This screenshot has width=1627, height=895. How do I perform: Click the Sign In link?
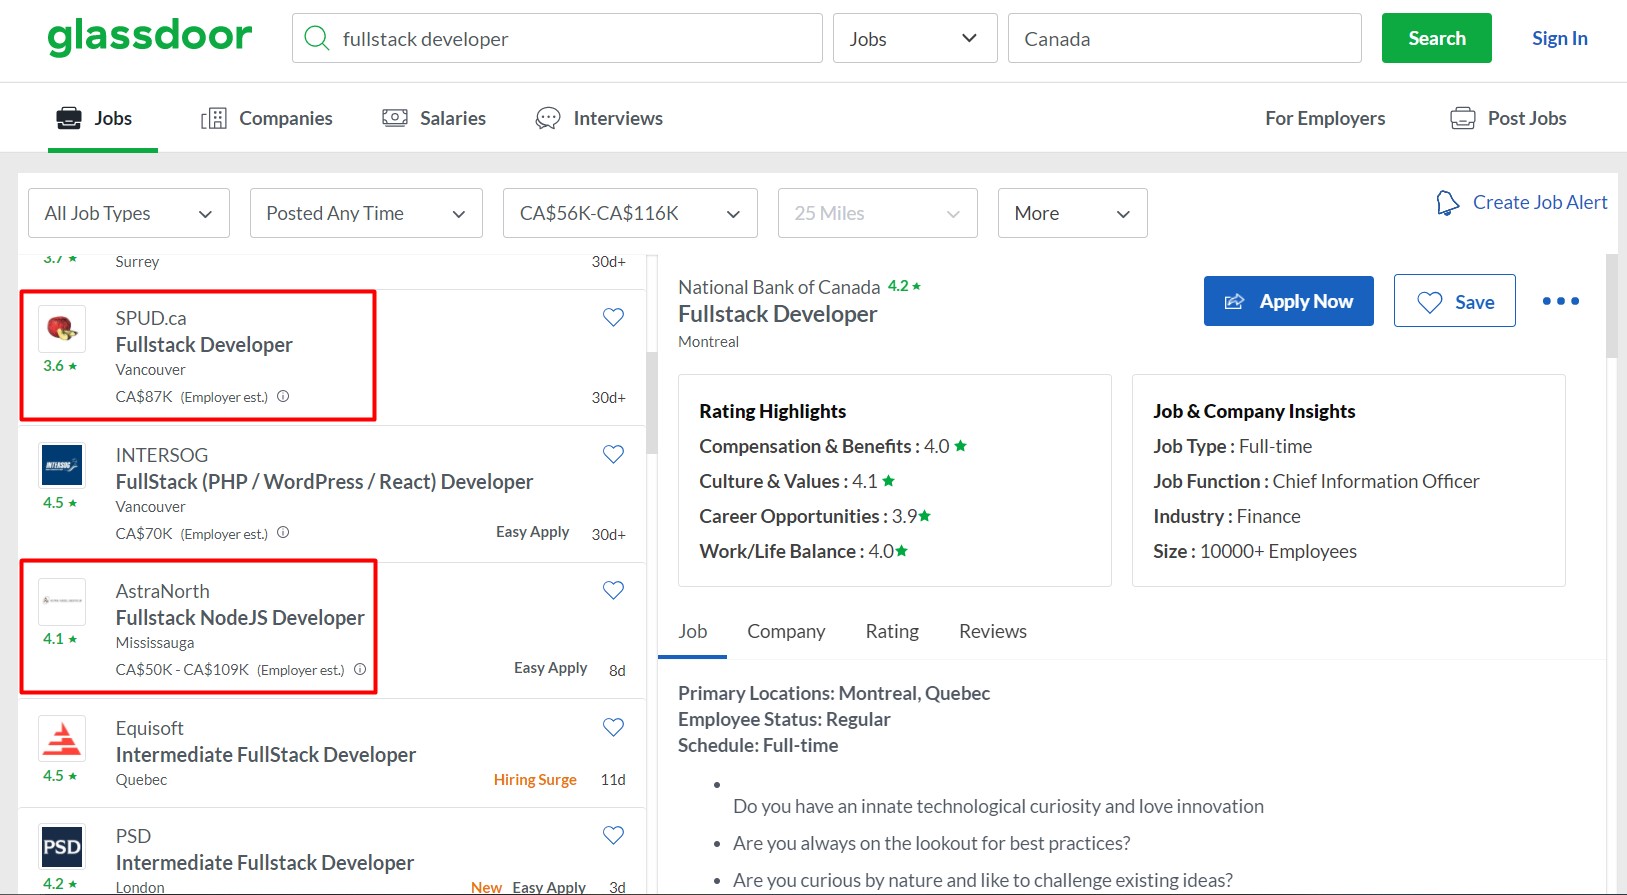tap(1560, 38)
